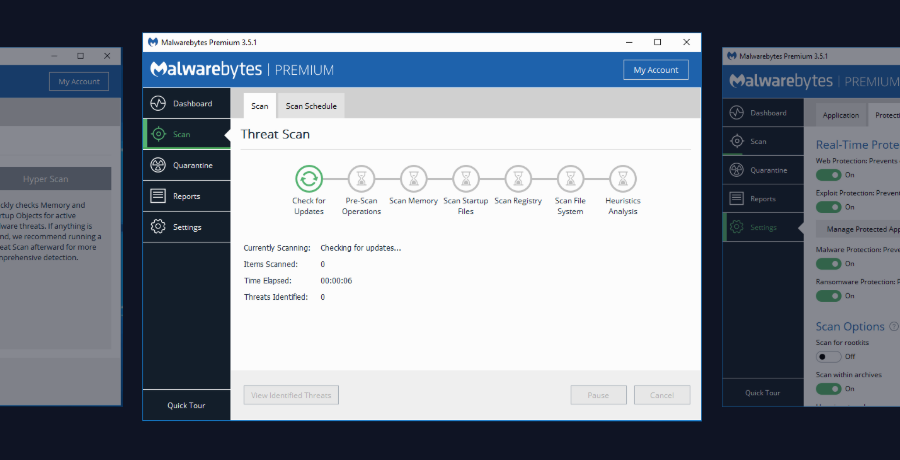The image size is (900, 460).
Task: Open the Protection tab in right window
Action: pos(884,115)
